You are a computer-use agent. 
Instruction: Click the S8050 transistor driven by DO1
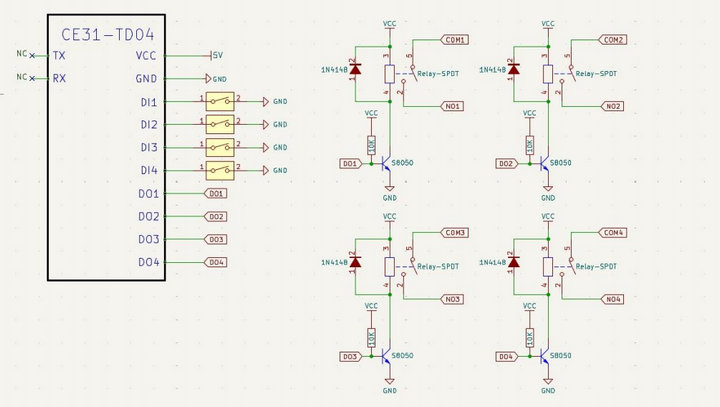point(387,163)
